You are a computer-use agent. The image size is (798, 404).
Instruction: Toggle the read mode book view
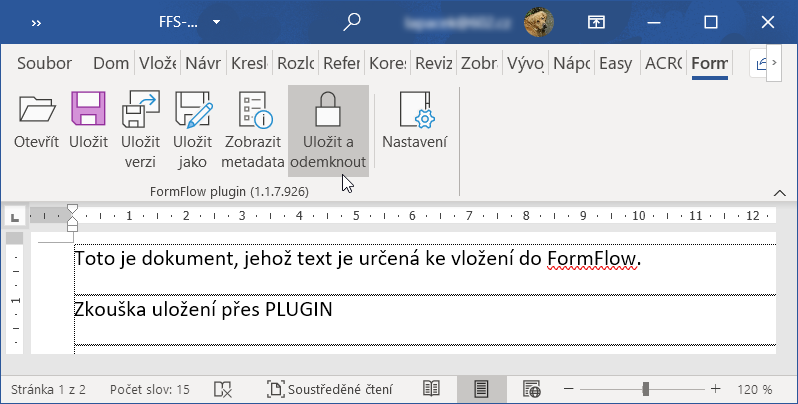tap(431, 388)
